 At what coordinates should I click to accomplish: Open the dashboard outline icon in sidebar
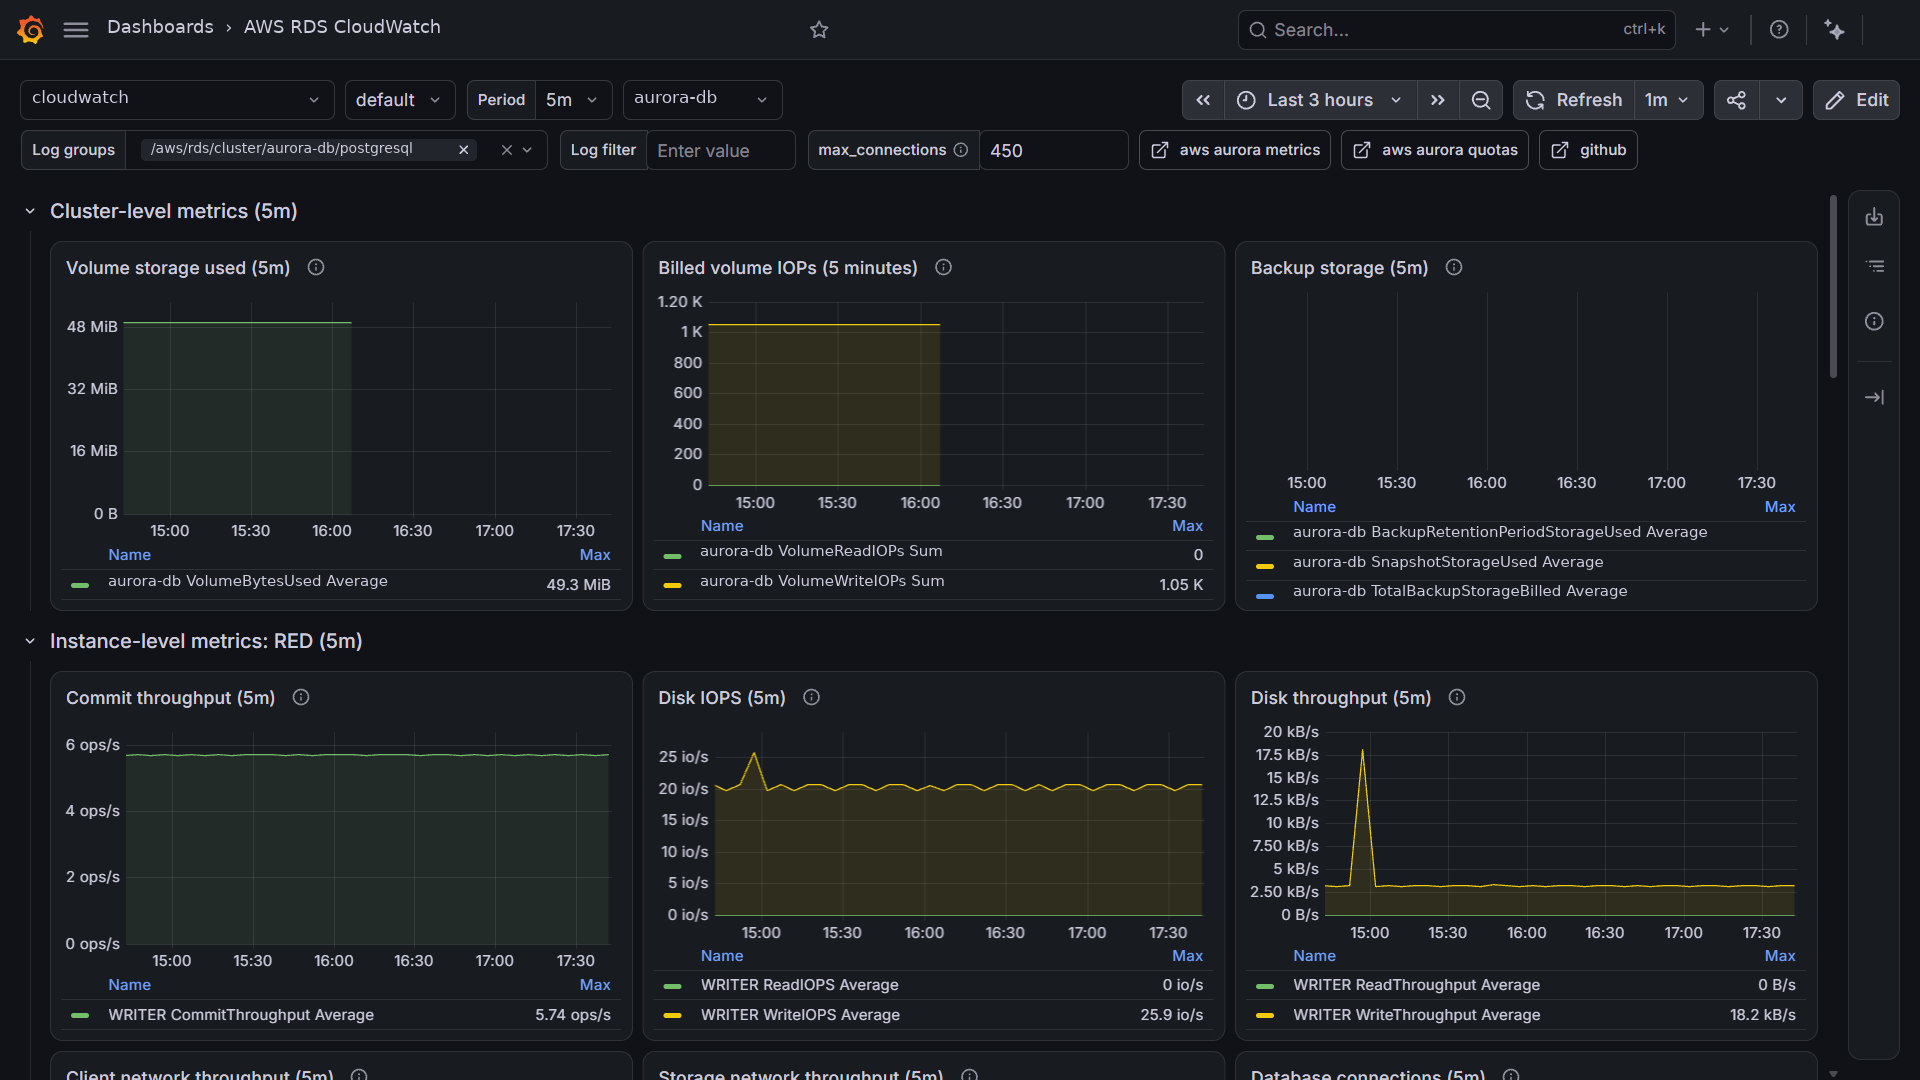click(1874, 266)
